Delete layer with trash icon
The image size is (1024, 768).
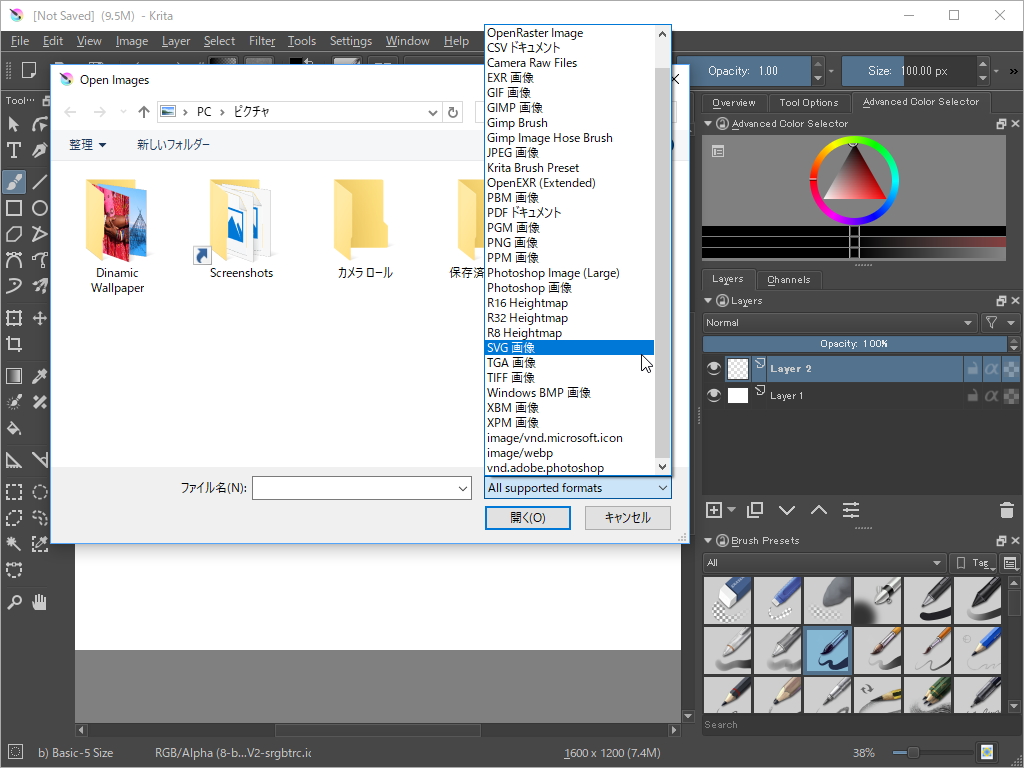[x=1007, y=510]
